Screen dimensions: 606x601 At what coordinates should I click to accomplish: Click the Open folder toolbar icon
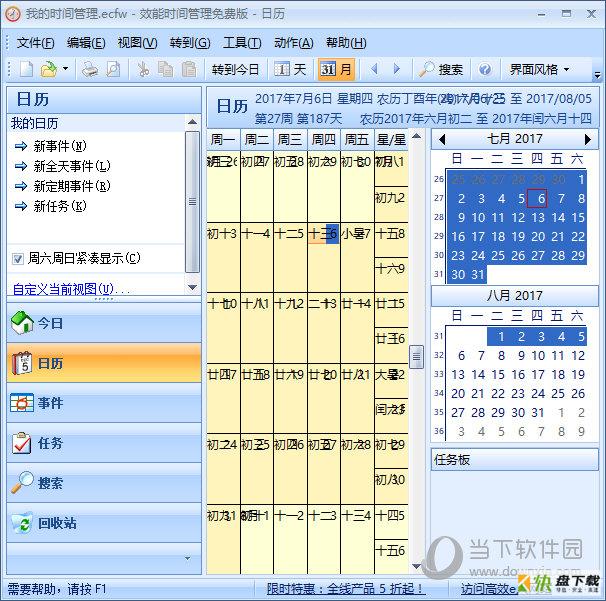click(49, 70)
